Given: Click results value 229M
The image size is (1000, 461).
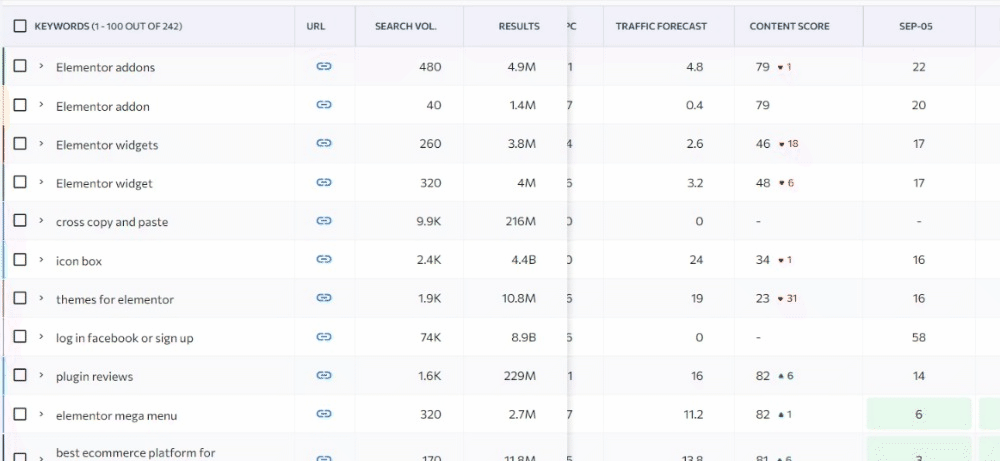Looking at the screenshot, I should 520,376.
